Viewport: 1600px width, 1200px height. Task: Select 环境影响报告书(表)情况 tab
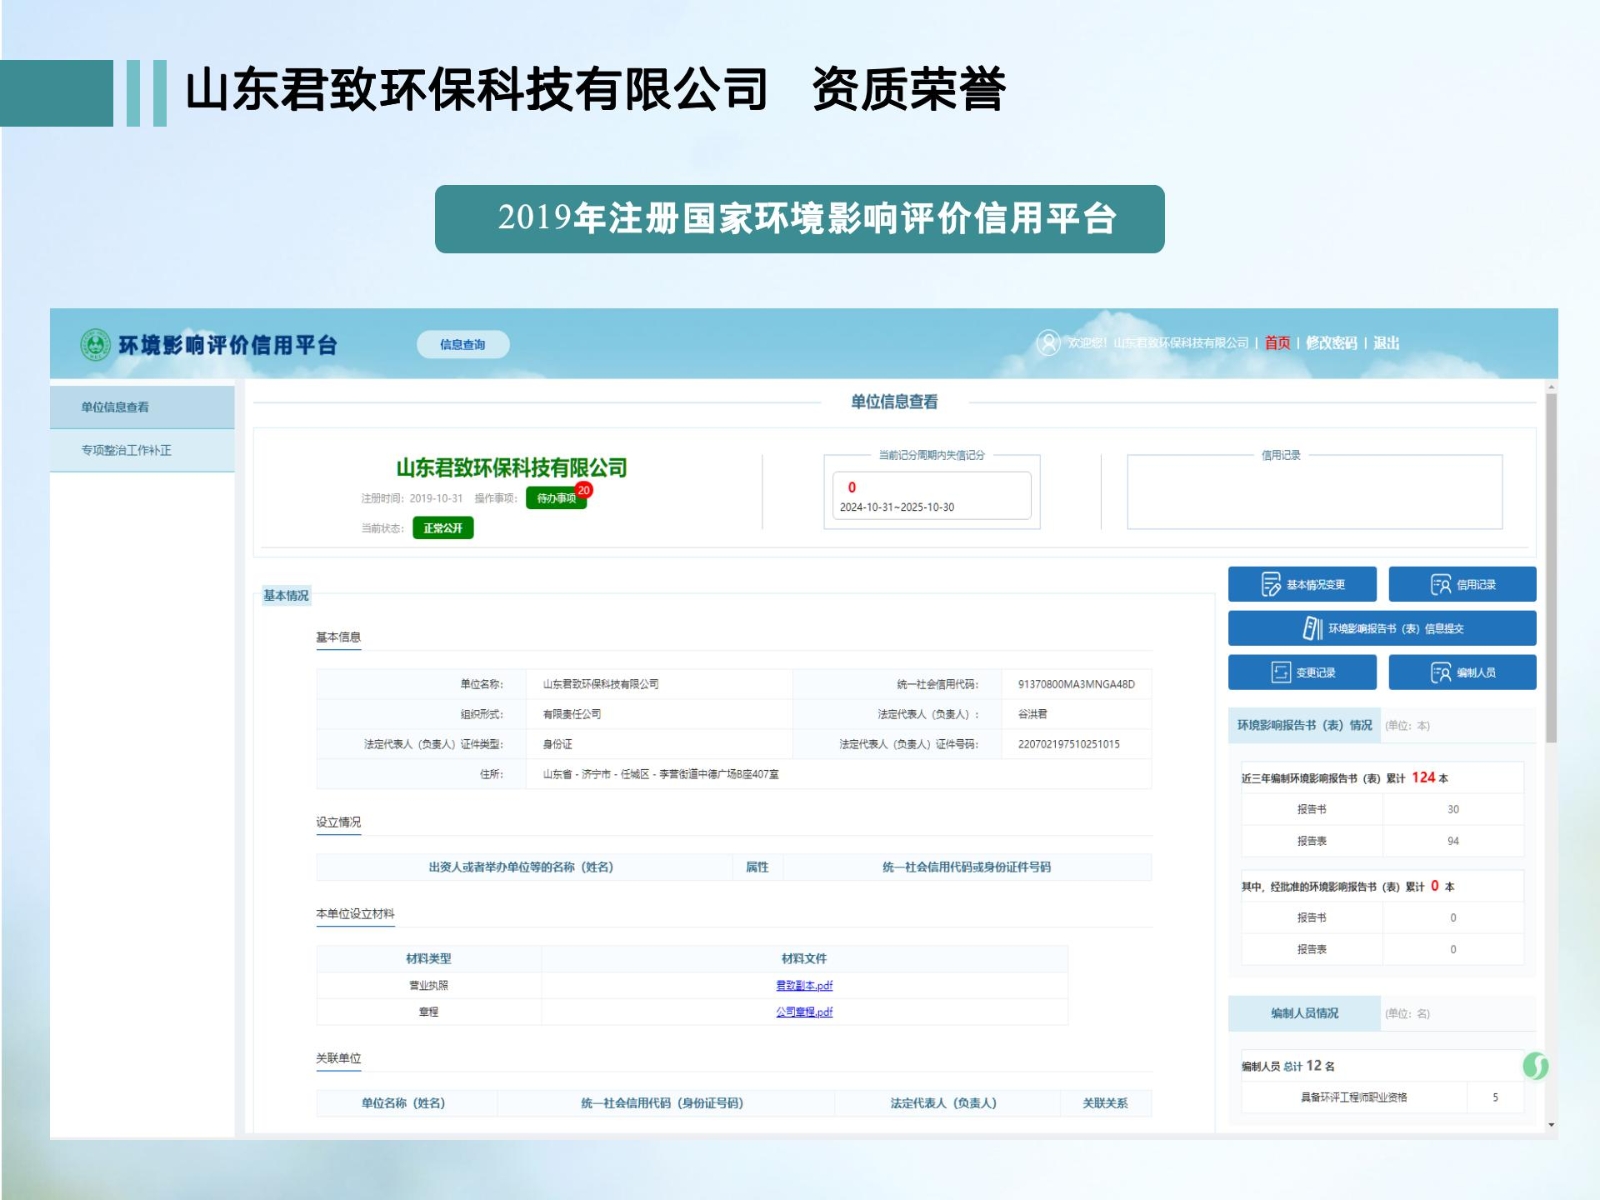[1304, 725]
